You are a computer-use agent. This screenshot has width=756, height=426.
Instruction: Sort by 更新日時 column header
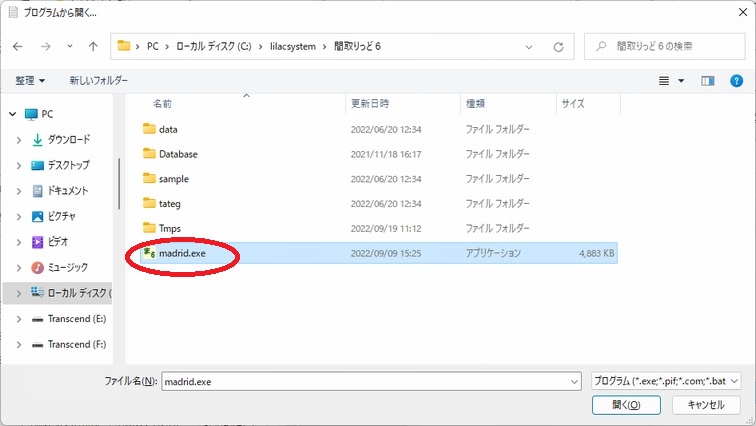tap(370, 104)
